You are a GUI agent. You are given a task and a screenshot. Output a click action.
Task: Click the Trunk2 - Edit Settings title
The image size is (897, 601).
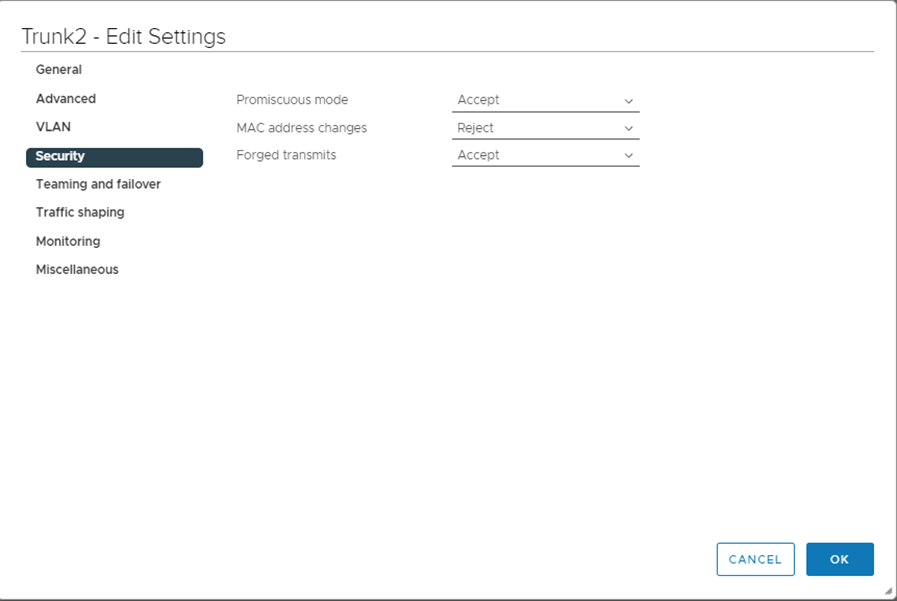coord(123,37)
